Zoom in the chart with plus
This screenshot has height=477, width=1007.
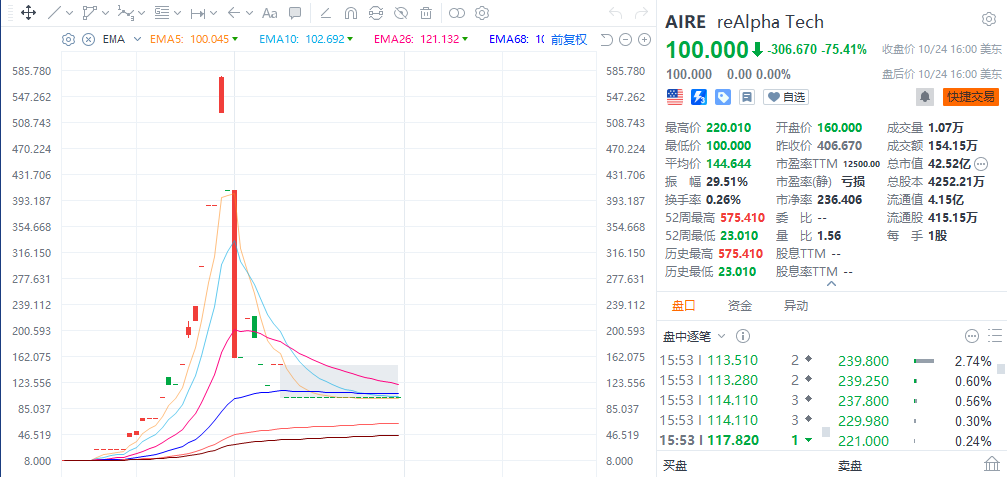[x=644, y=40]
